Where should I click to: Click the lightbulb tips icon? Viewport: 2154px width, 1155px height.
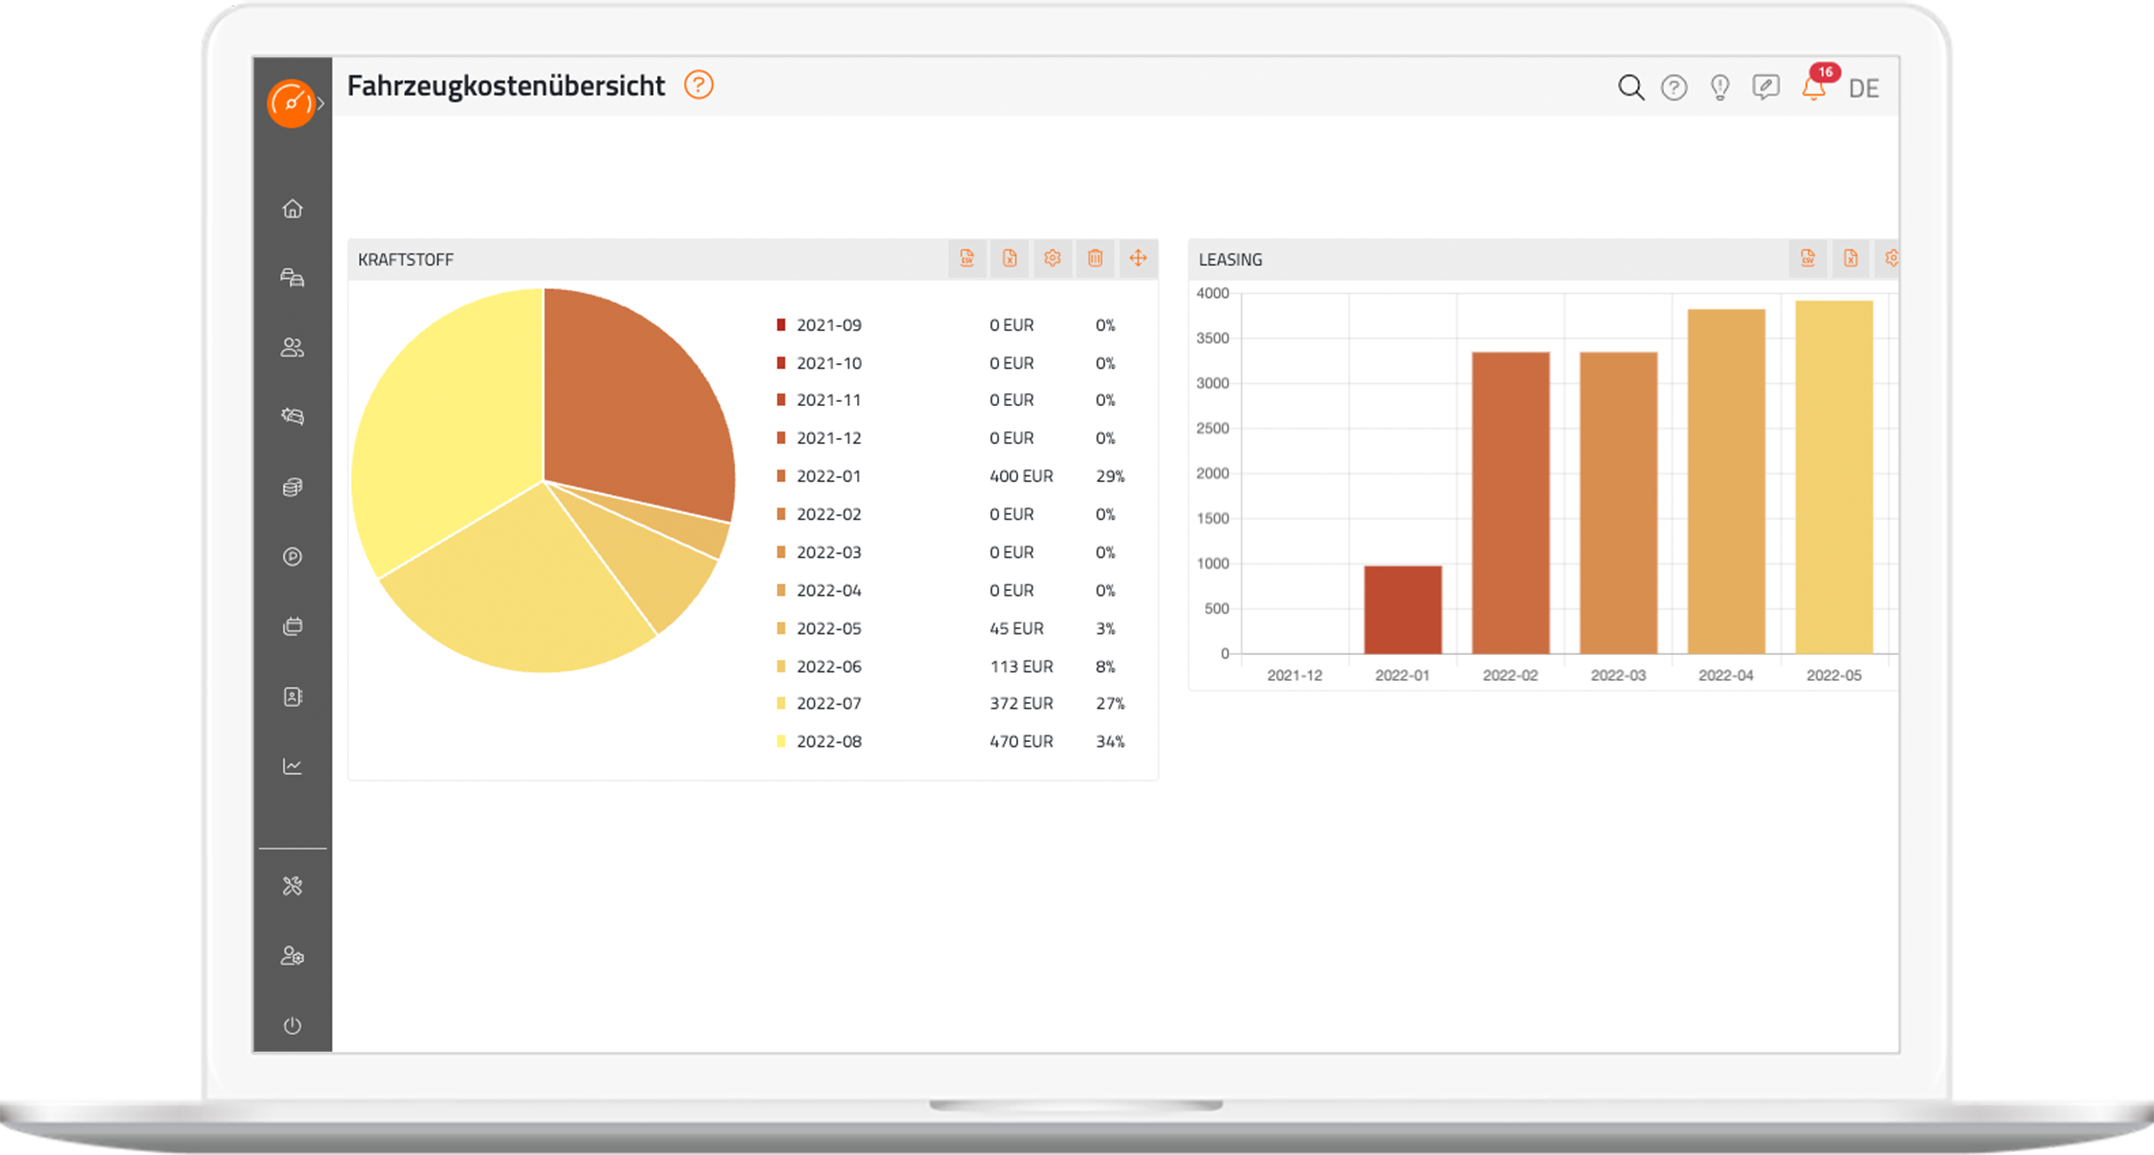pos(1720,88)
